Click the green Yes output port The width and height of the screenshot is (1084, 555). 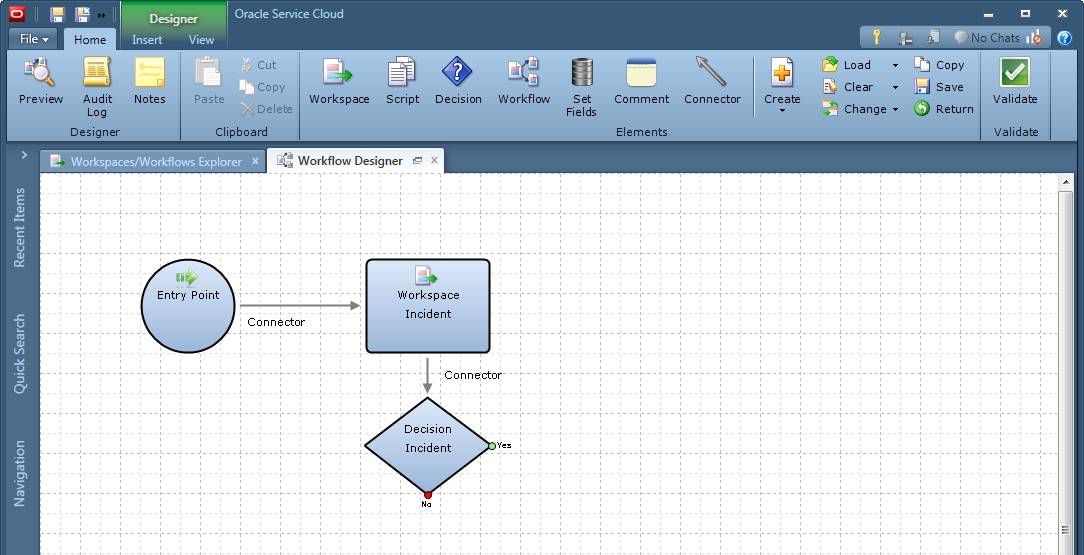click(492, 446)
